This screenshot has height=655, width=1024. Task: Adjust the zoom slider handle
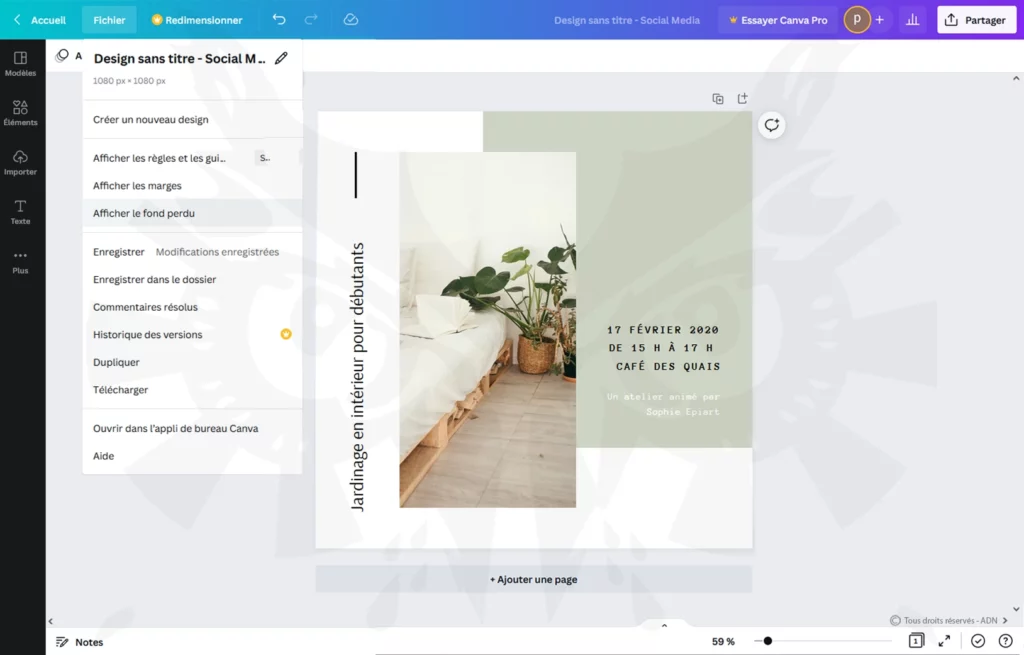768,641
